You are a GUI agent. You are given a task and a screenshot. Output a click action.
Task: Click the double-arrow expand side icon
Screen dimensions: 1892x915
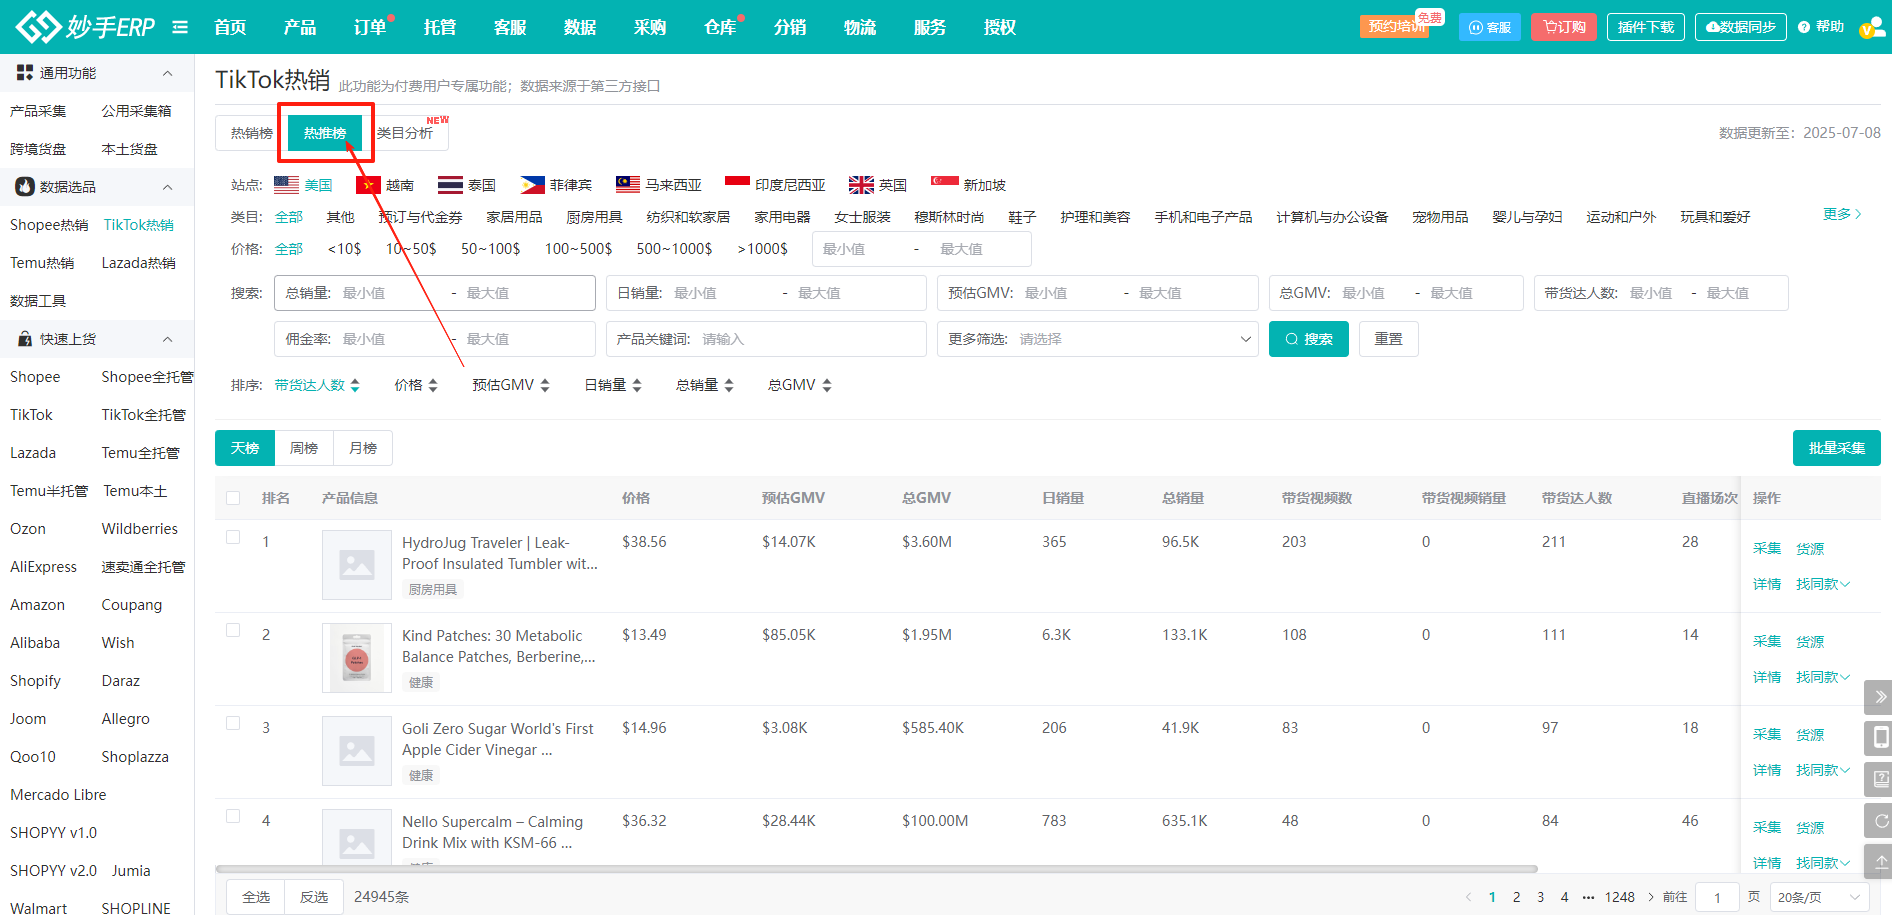(1880, 697)
